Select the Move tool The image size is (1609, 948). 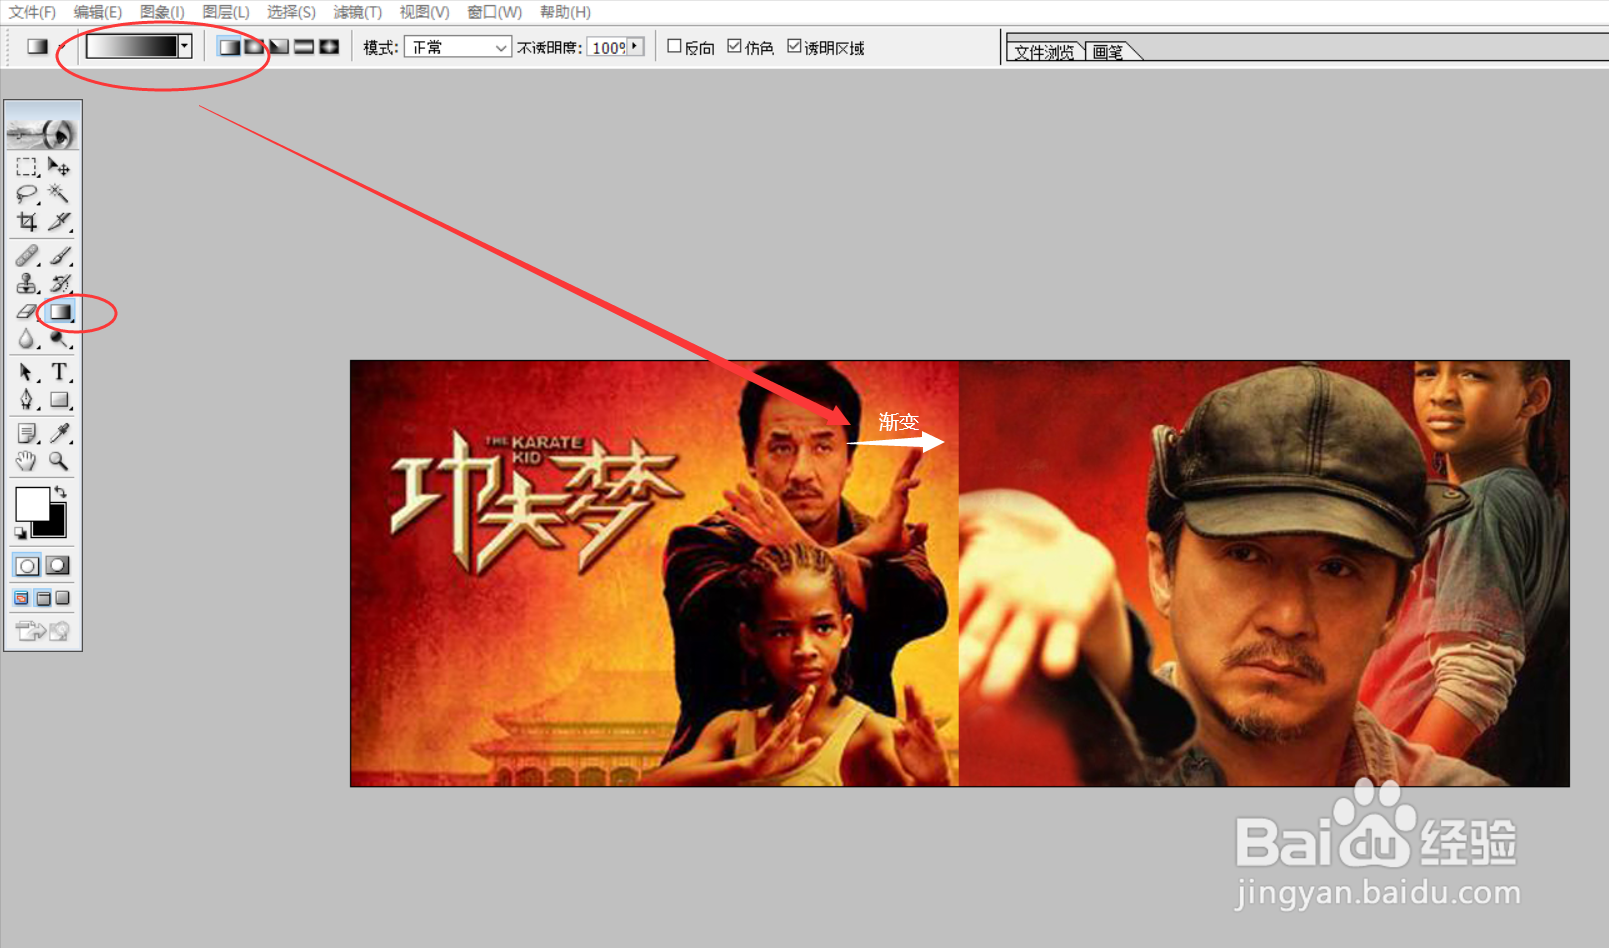59,167
